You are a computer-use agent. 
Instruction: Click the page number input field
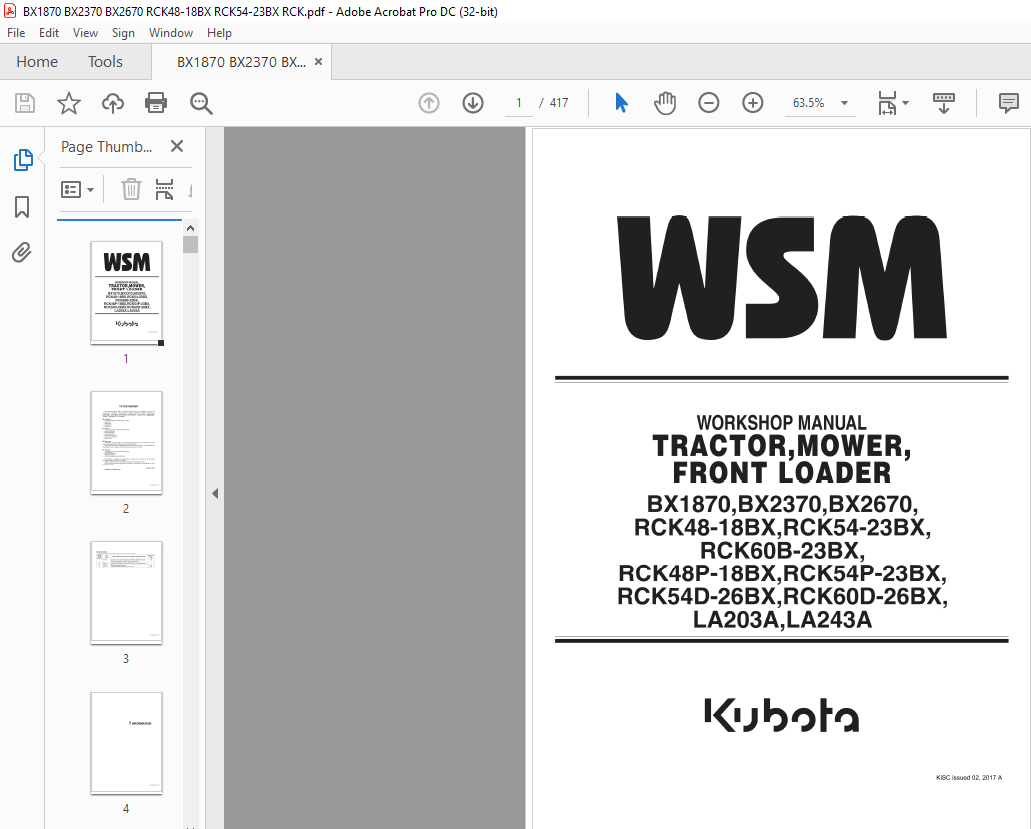click(x=519, y=103)
